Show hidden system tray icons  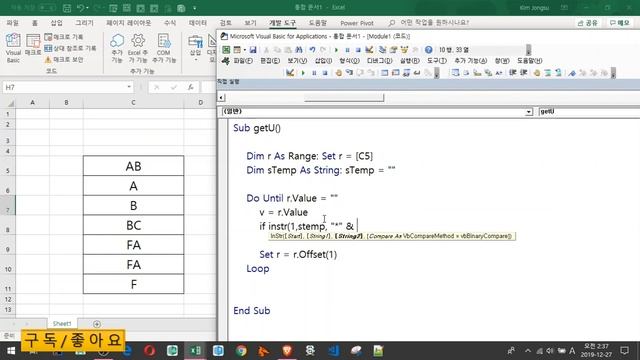coord(528,351)
